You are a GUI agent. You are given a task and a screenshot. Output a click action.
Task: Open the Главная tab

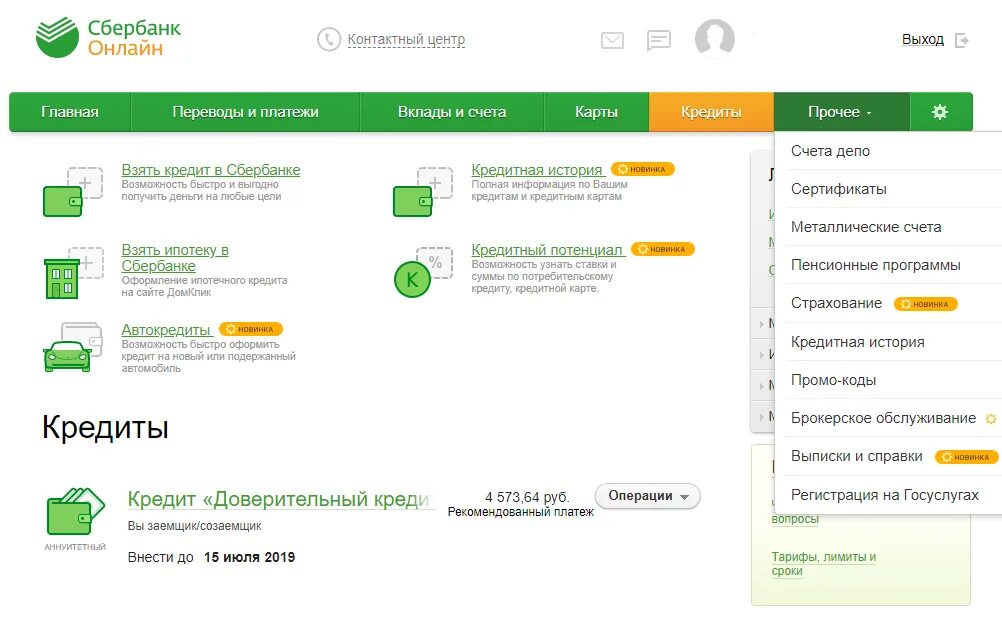point(70,112)
